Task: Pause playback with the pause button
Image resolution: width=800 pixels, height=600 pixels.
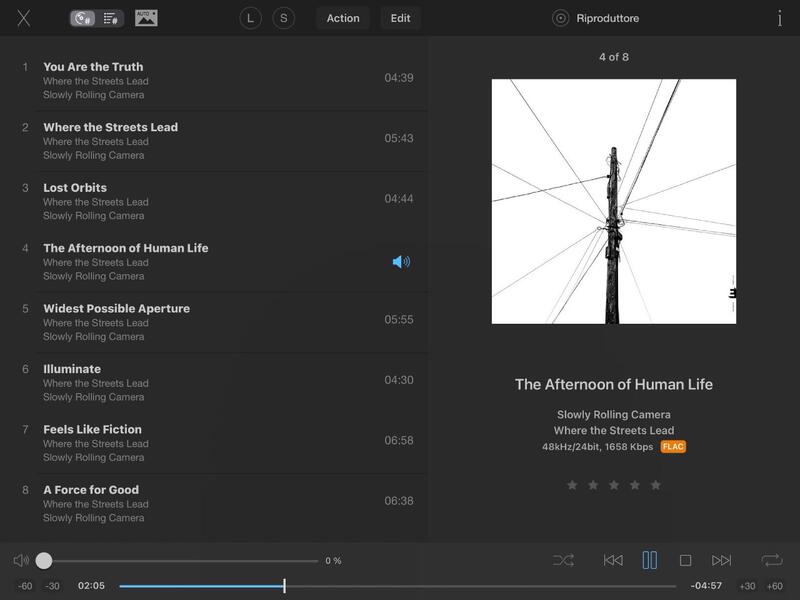Action: tap(650, 560)
